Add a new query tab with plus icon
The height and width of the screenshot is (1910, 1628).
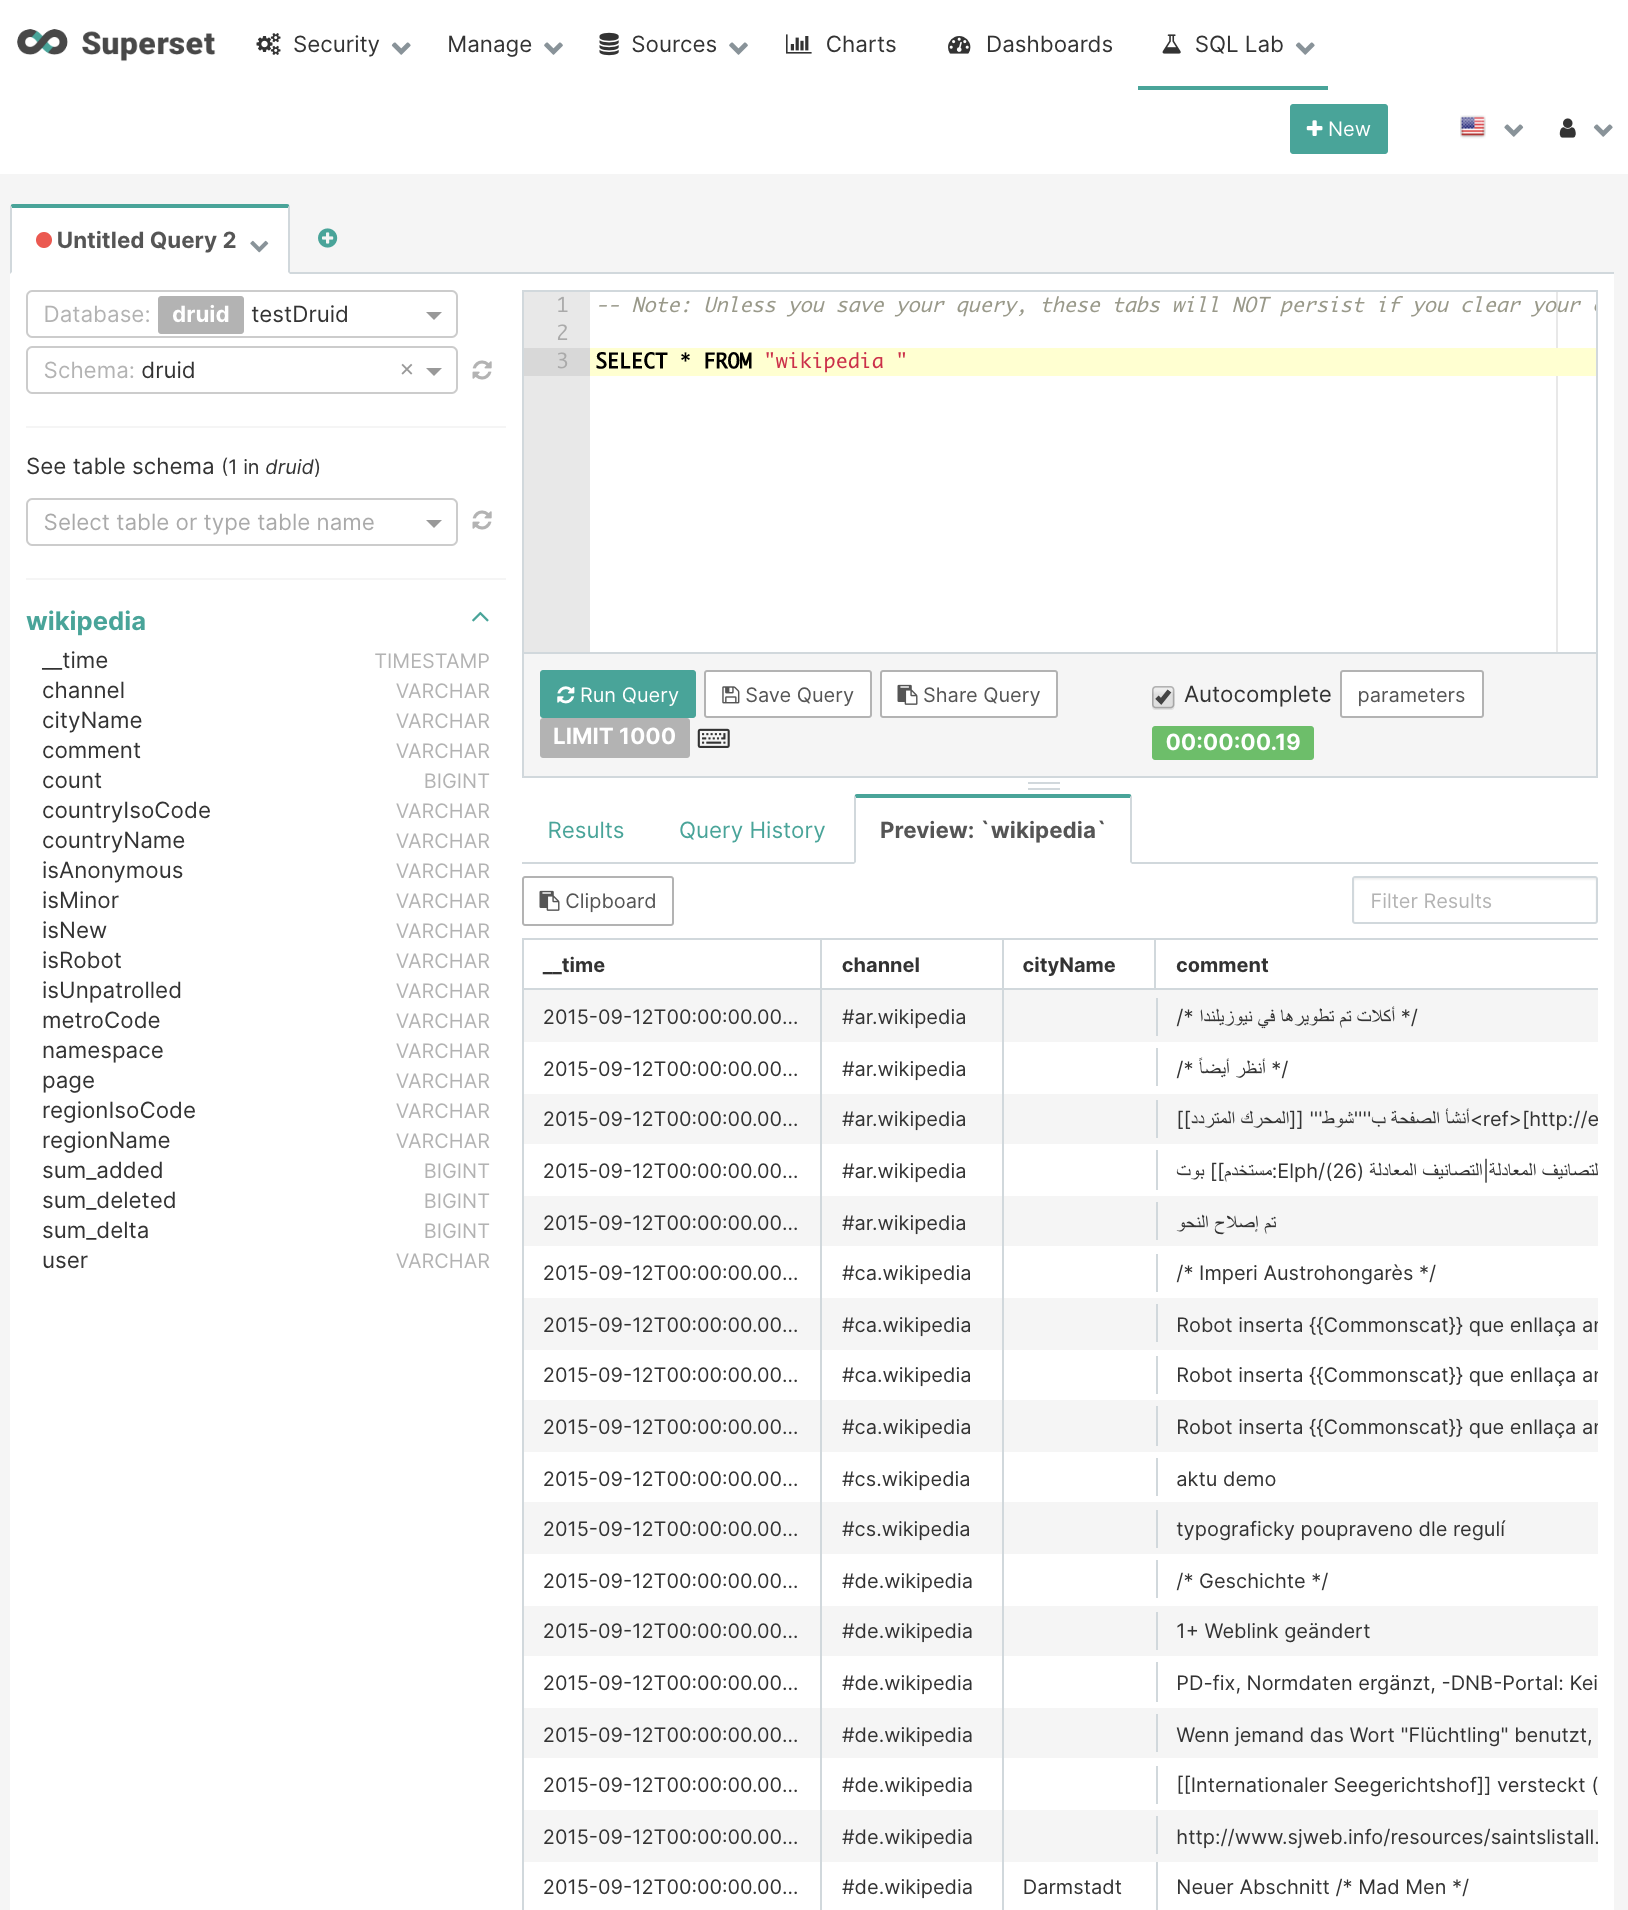[x=327, y=238]
